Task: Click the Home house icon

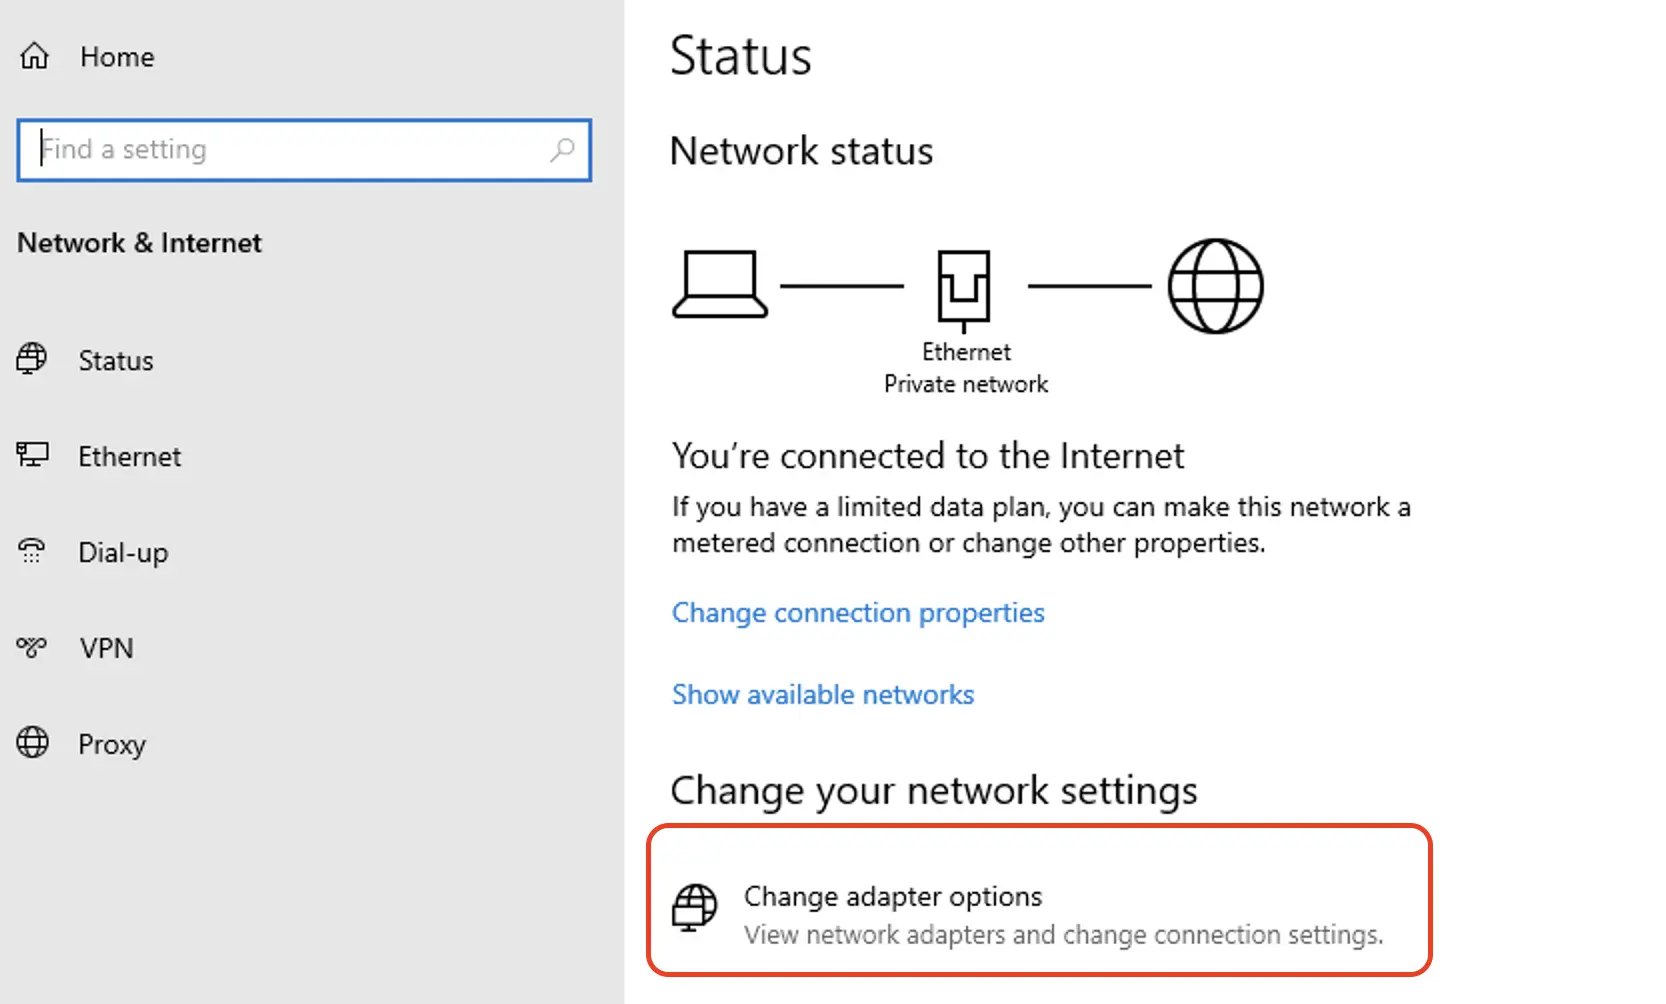Action: [x=34, y=56]
